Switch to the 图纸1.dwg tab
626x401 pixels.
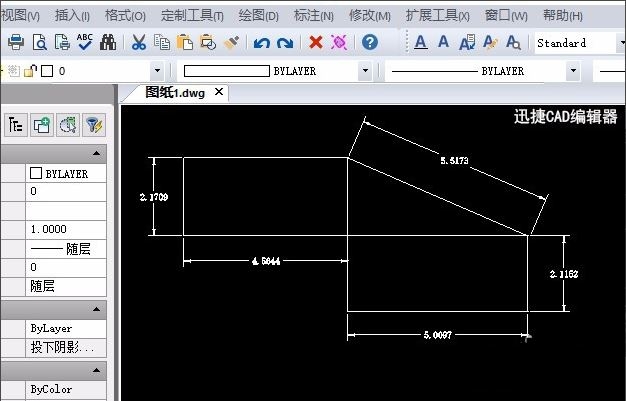(174, 92)
